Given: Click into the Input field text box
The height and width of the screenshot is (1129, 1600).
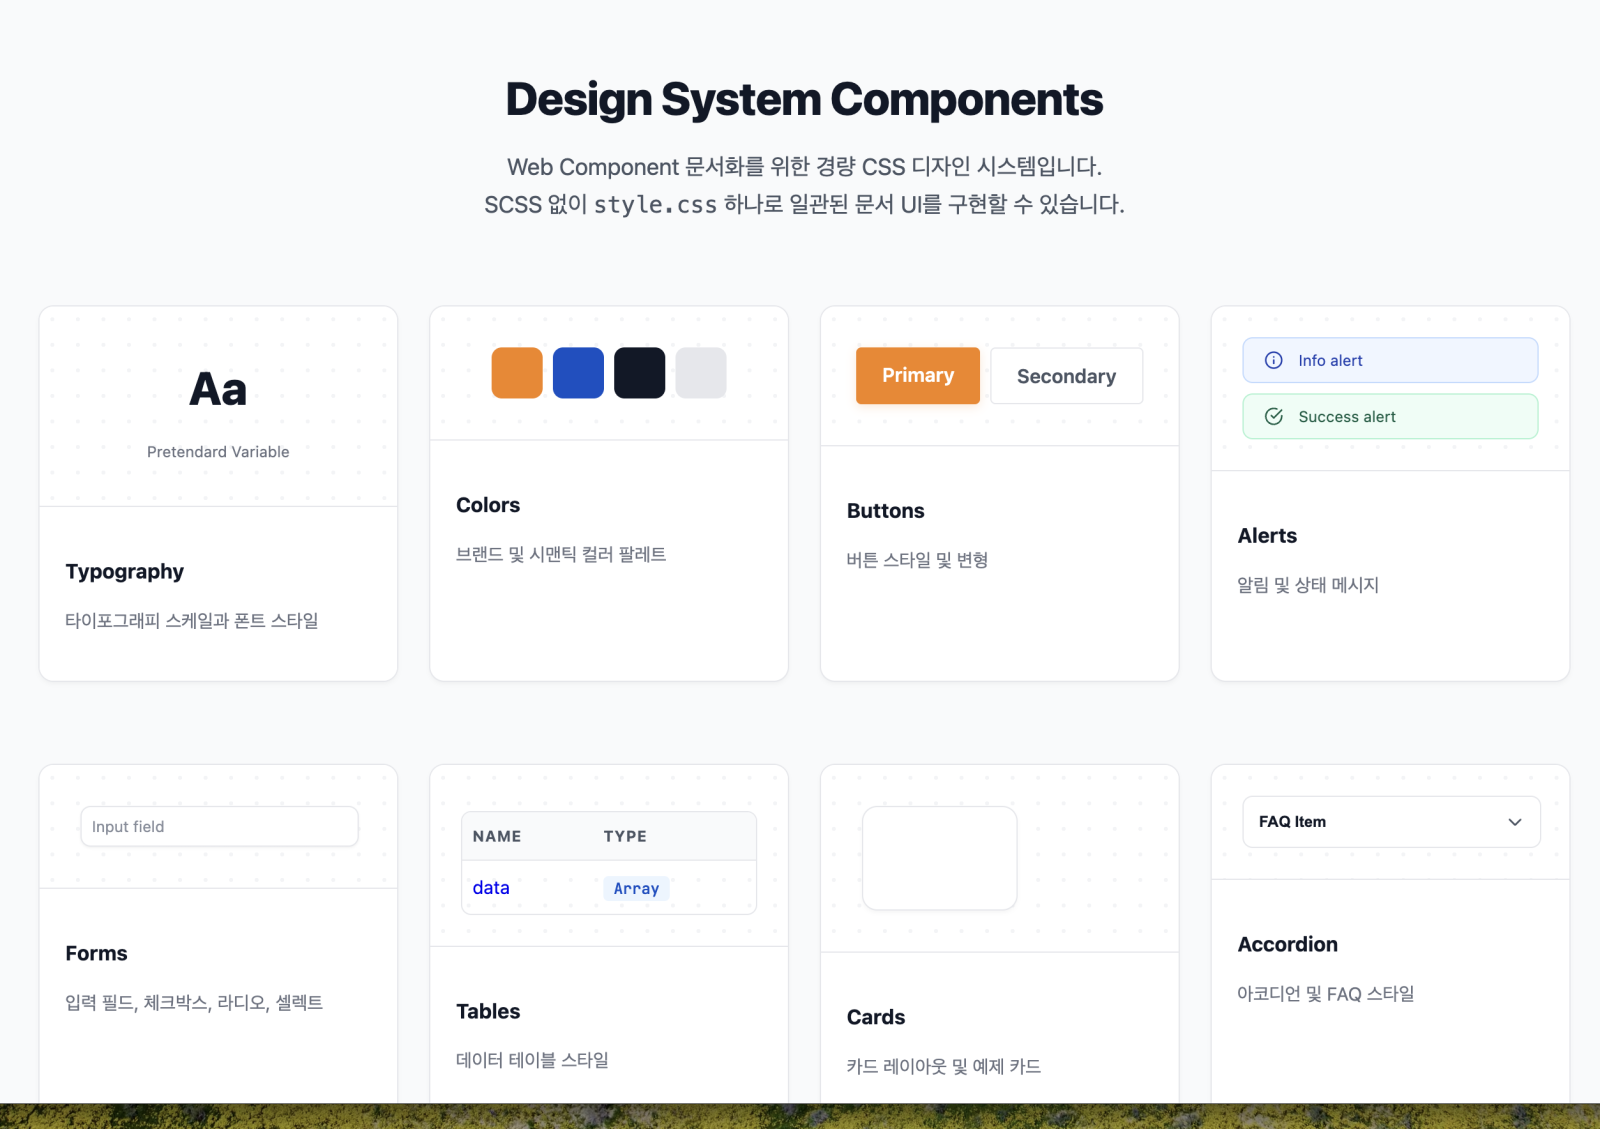Looking at the screenshot, I should [219, 826].
